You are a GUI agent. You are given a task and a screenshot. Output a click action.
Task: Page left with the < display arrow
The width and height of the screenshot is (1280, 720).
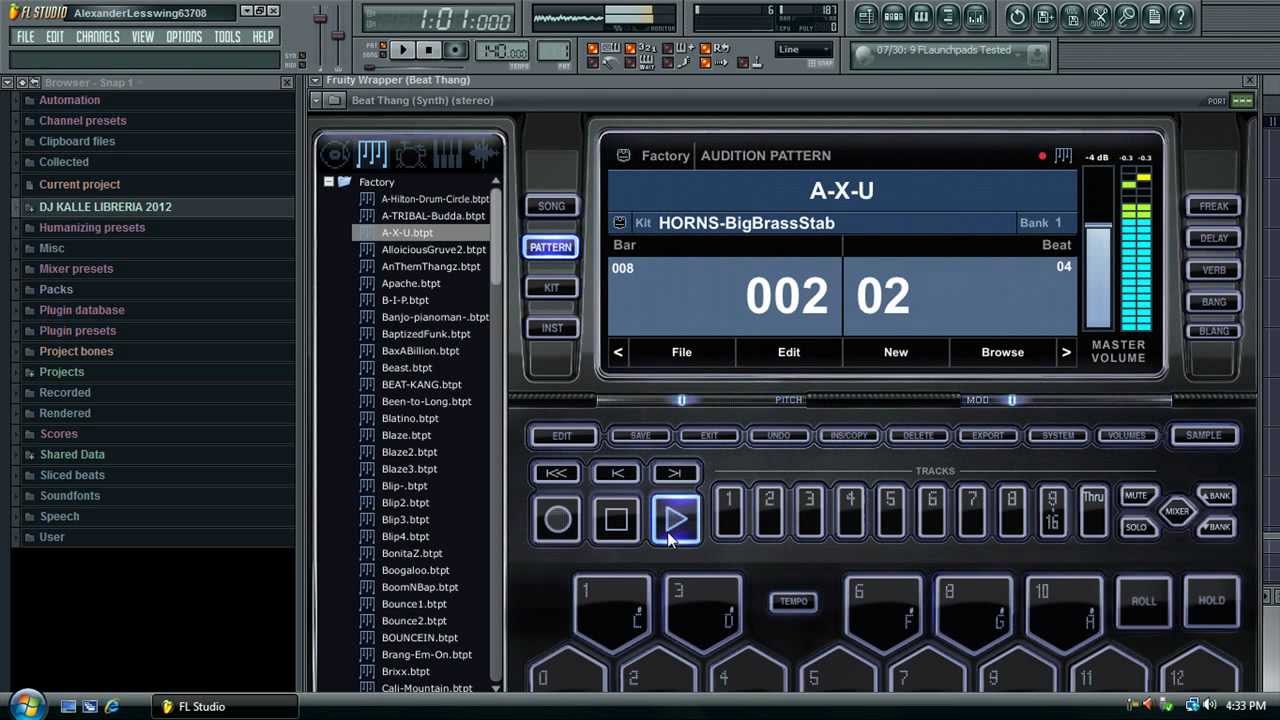click(618, 352)
